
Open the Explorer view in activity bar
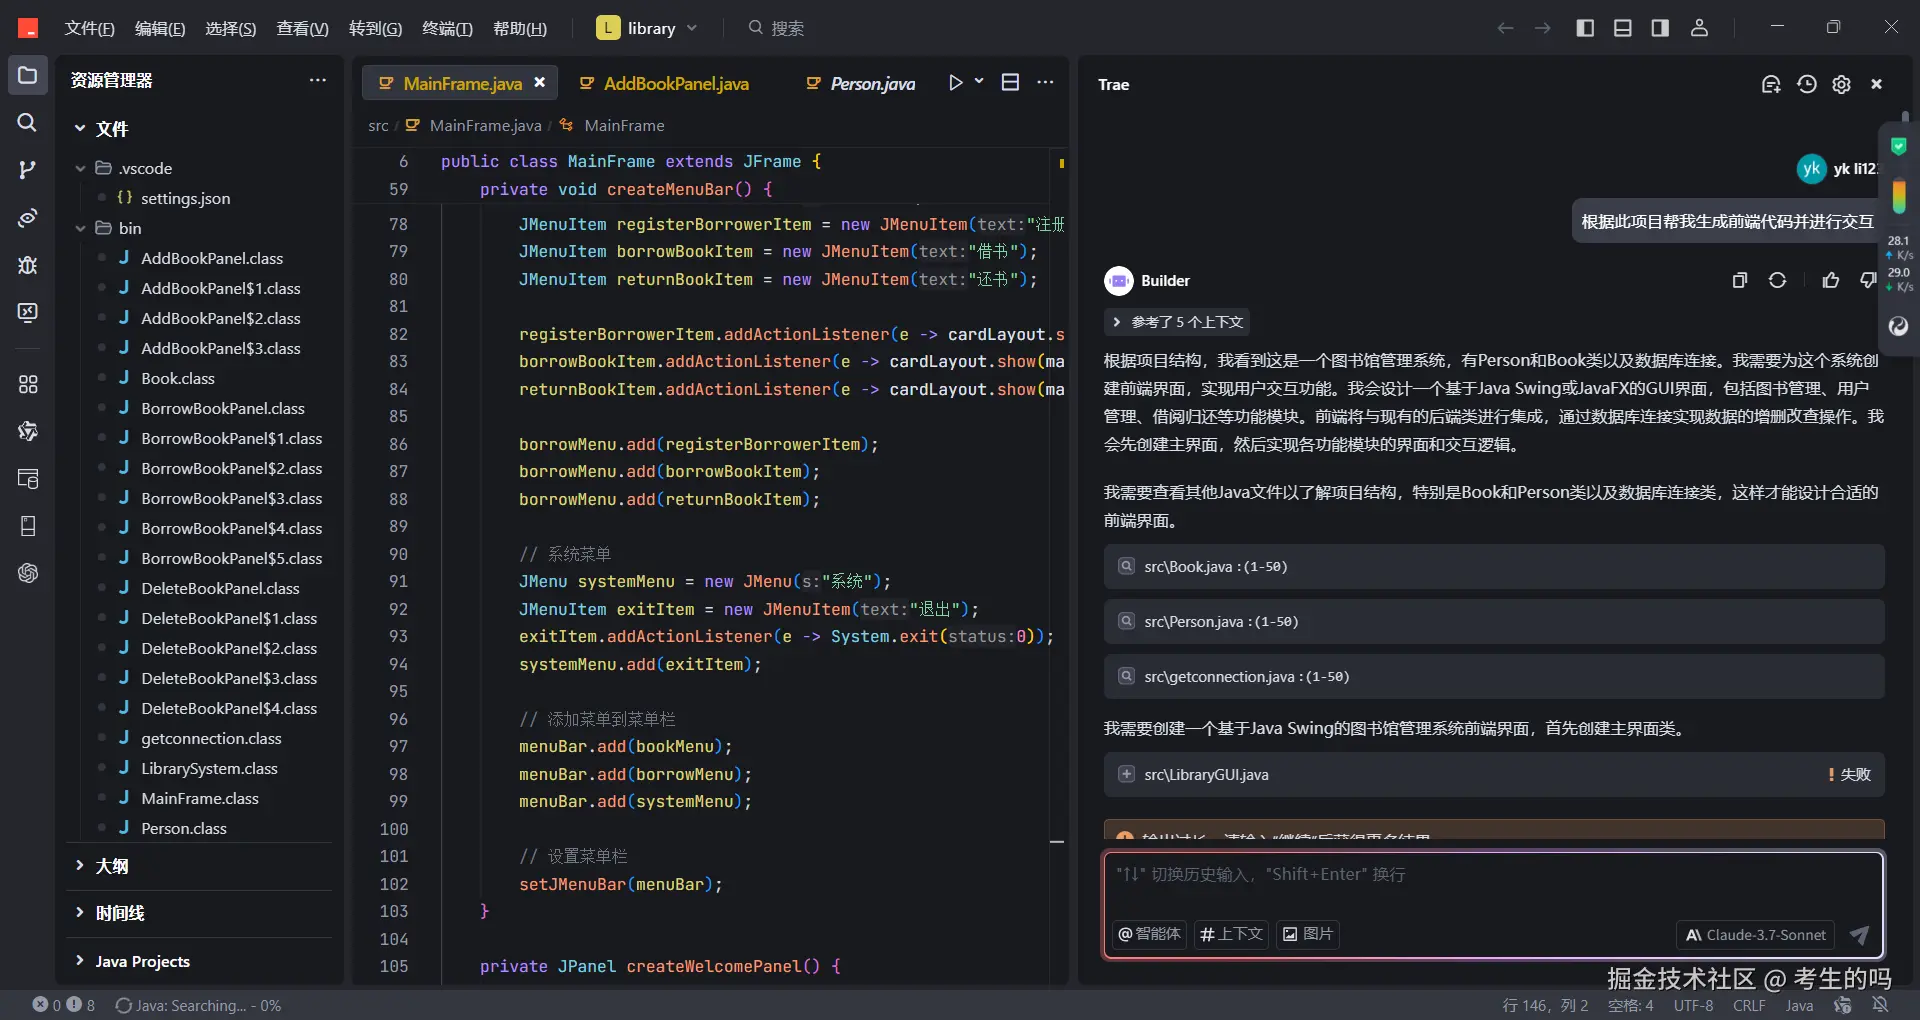pyautogui.click(x=28, y=75)
